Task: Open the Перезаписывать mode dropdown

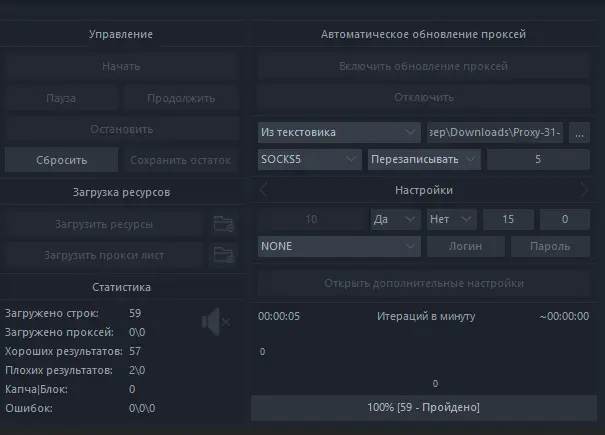Action: [424, 159]
